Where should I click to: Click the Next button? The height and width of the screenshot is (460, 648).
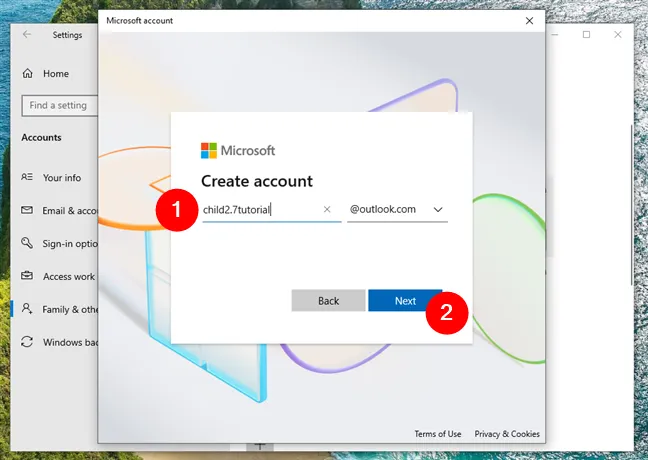tap(405, 300)
